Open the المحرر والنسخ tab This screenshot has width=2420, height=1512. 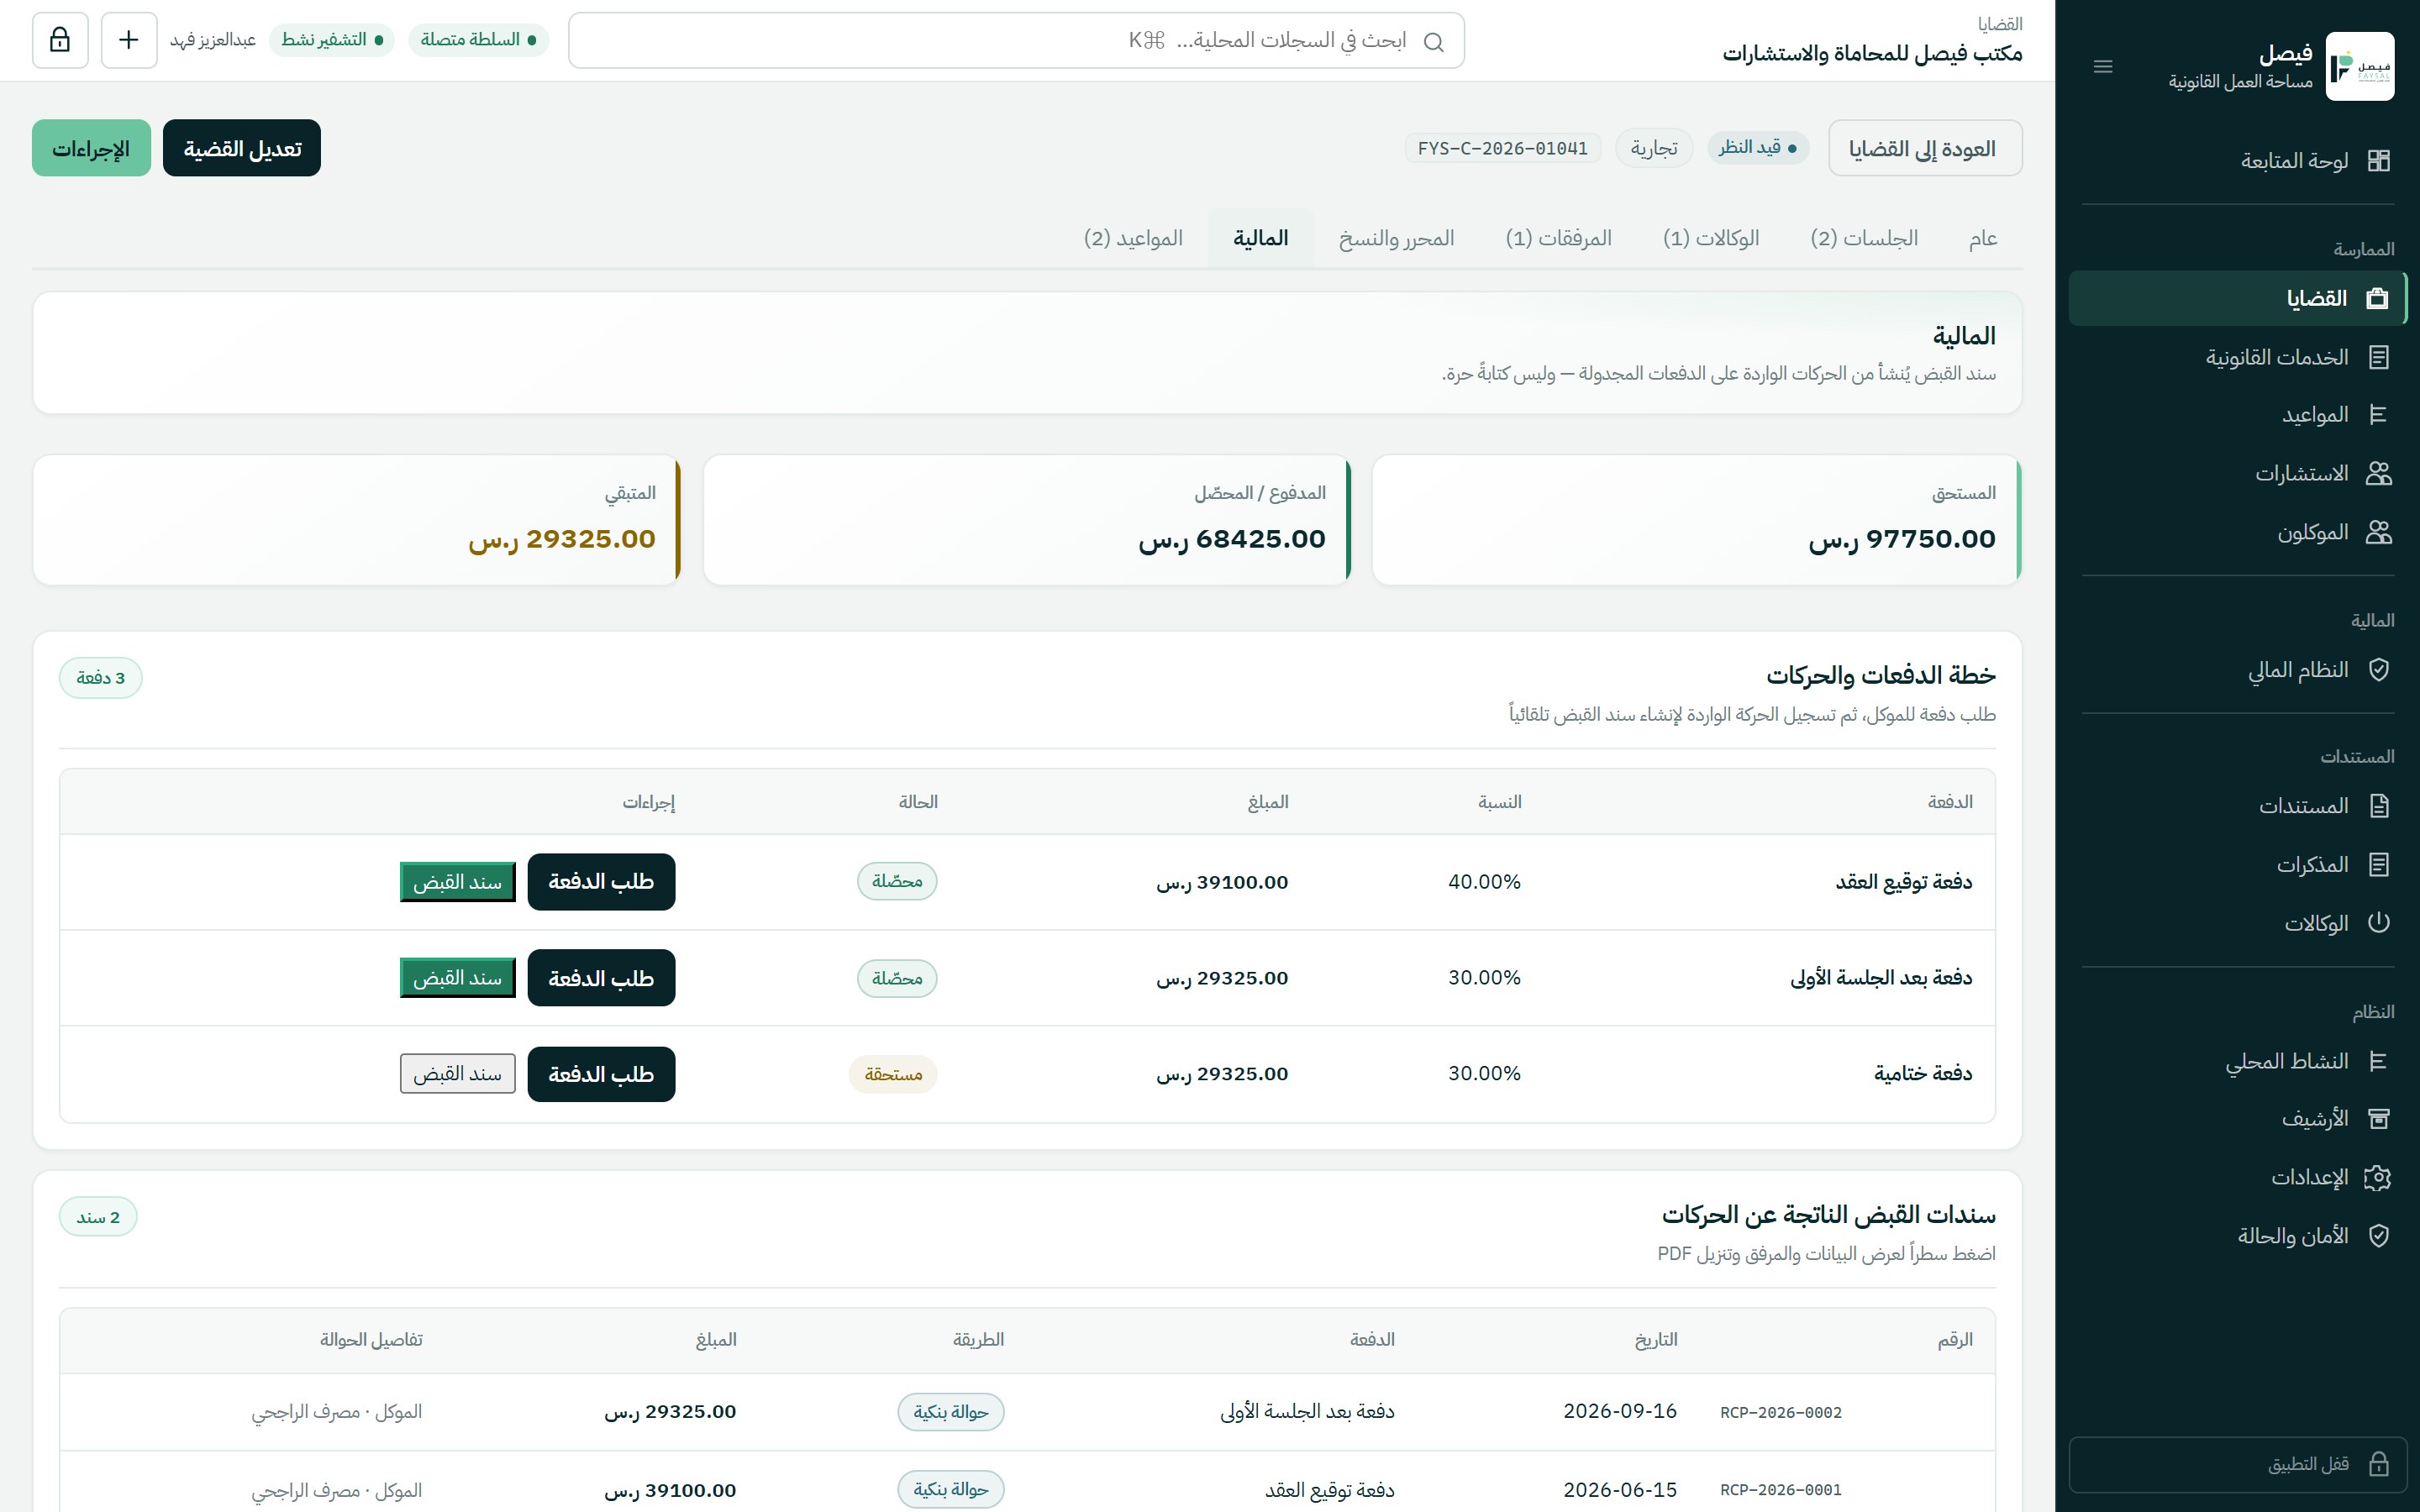coord(1397,238)
